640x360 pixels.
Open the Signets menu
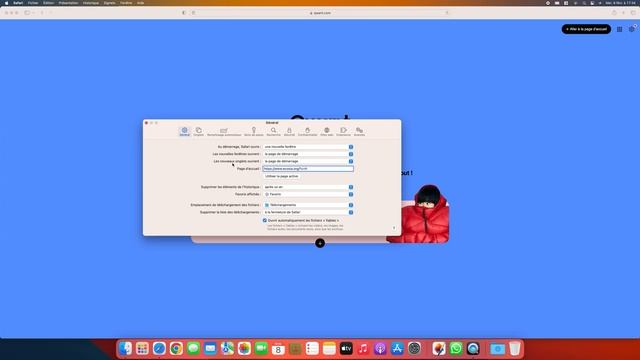click(x=109, y=3)
